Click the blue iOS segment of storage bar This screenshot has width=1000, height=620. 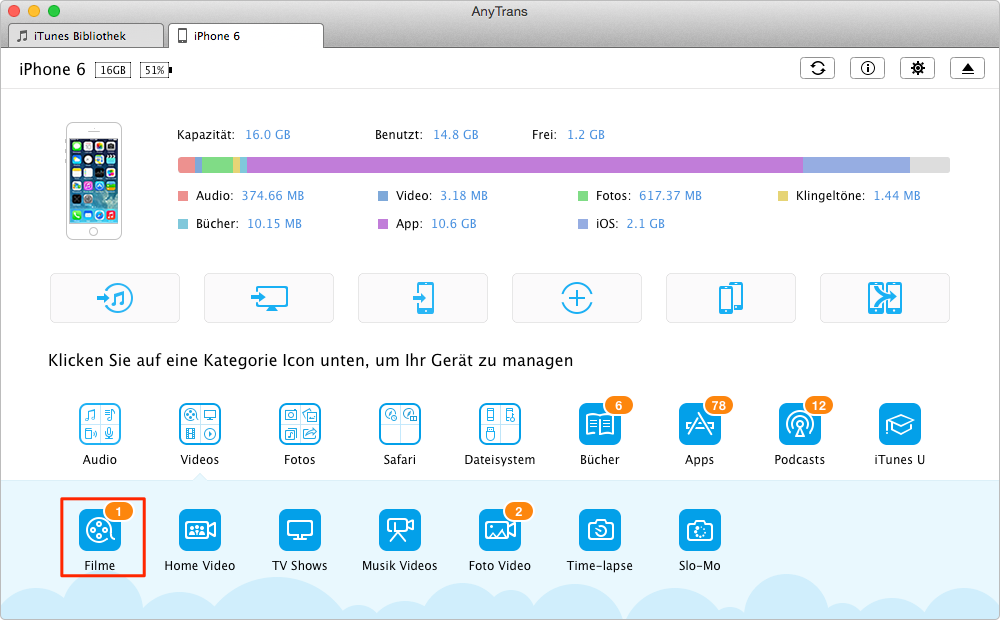tap(856, 165)
